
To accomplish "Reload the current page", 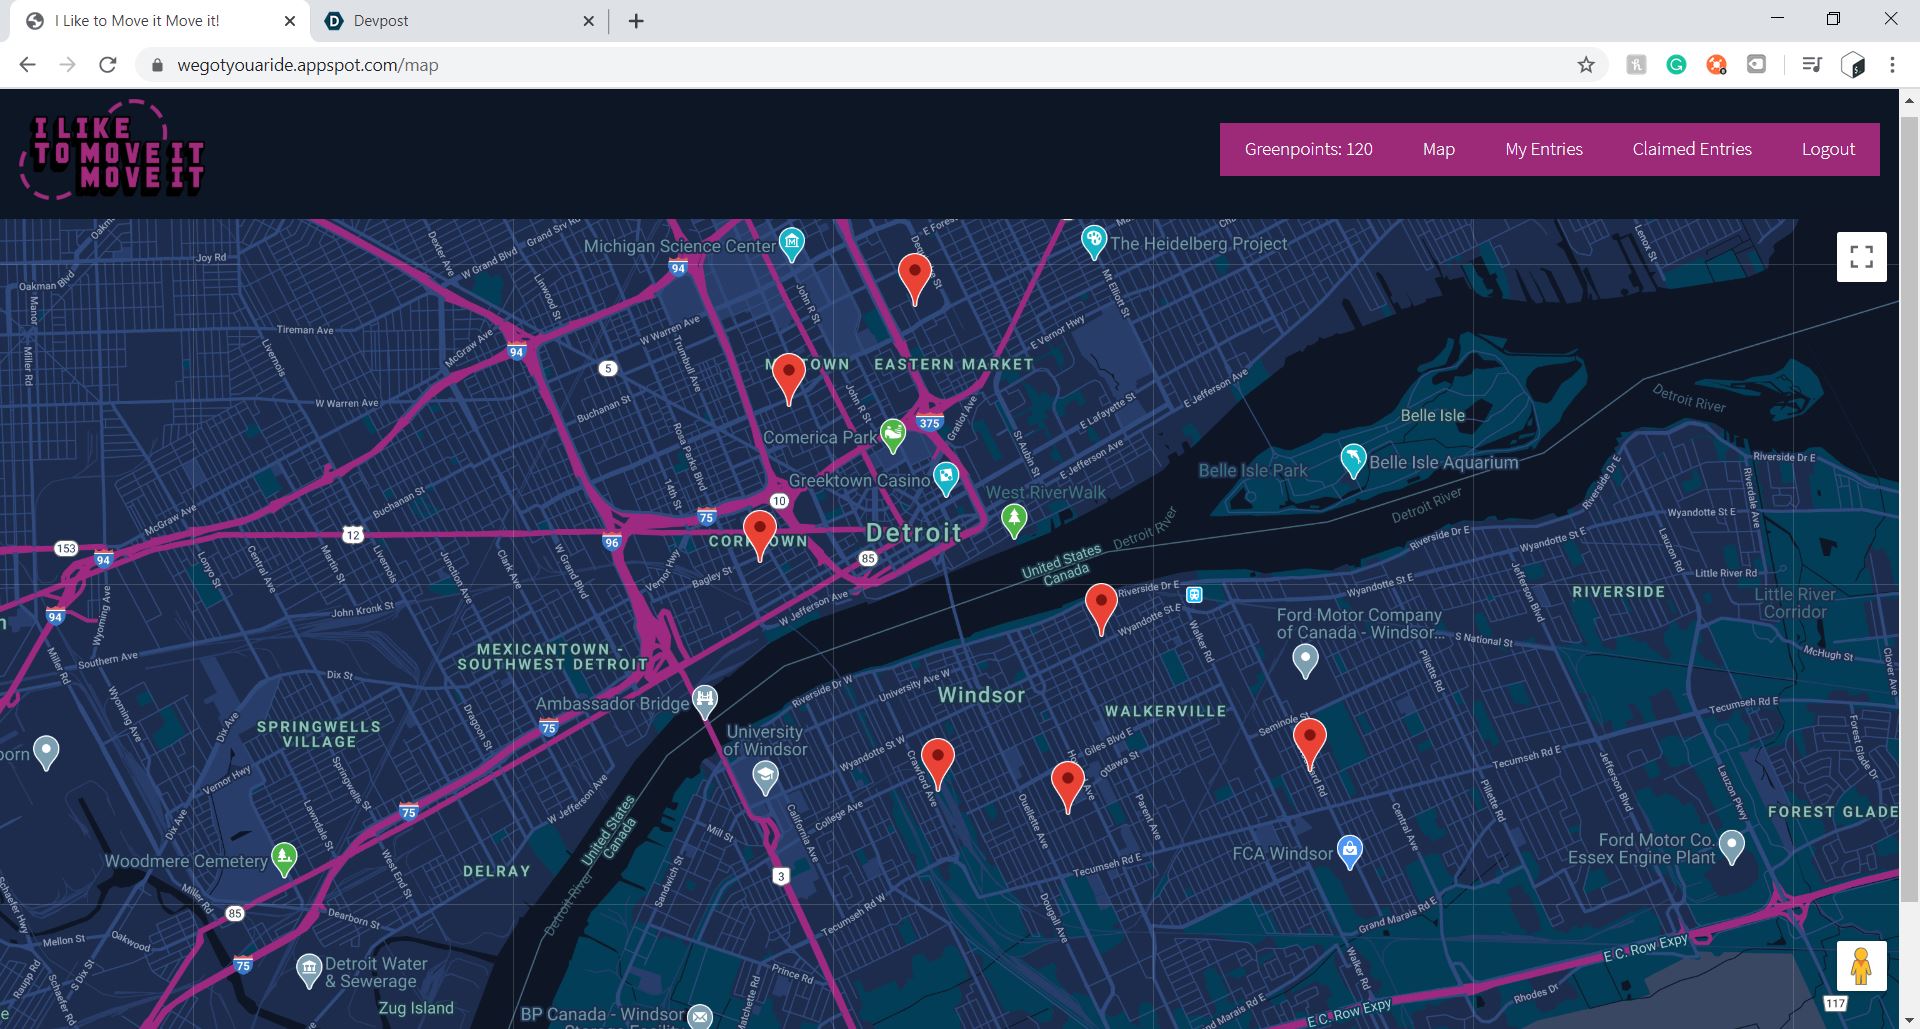I will point(108,65).
